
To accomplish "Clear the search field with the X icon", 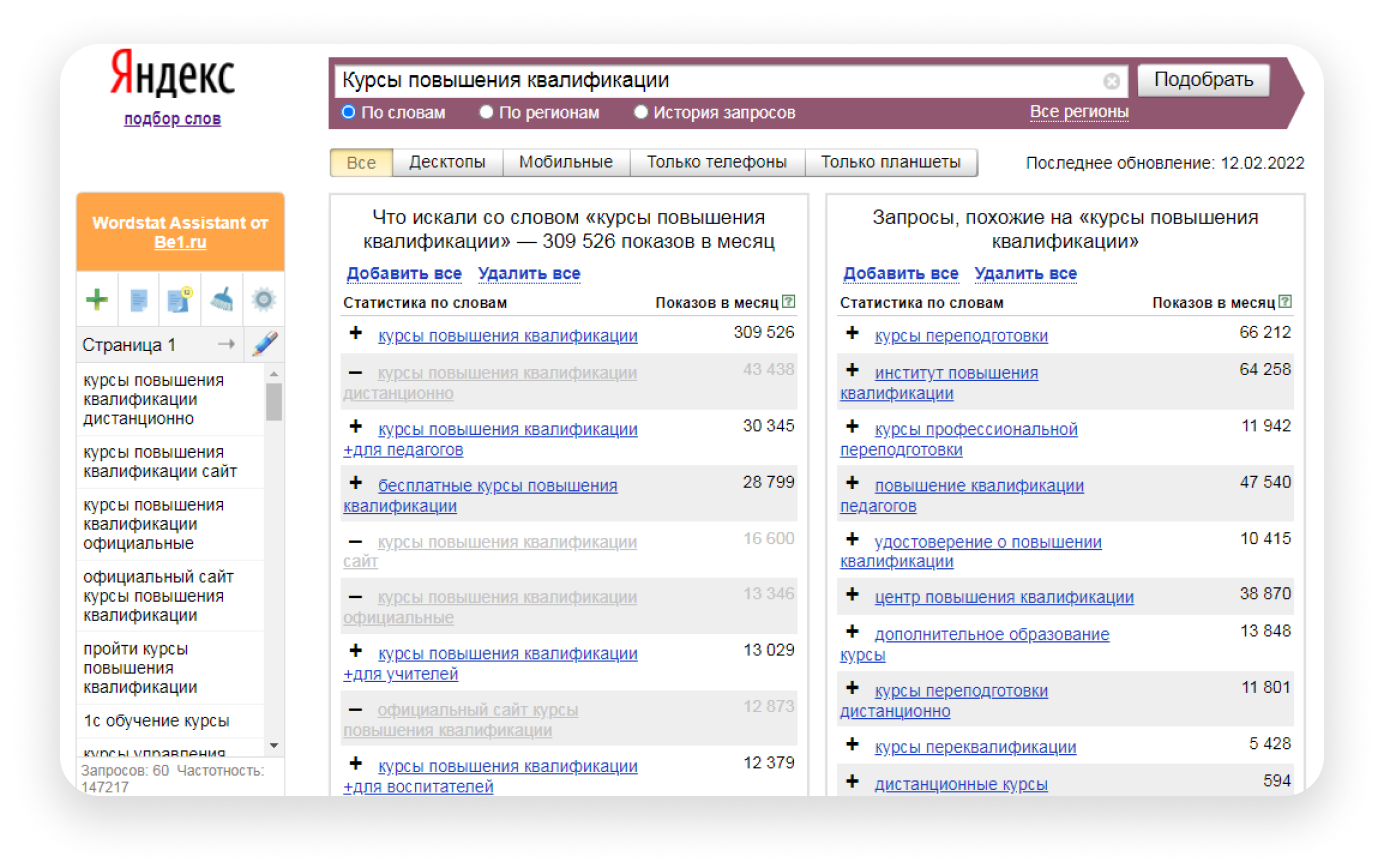I will pos(1112,81).
